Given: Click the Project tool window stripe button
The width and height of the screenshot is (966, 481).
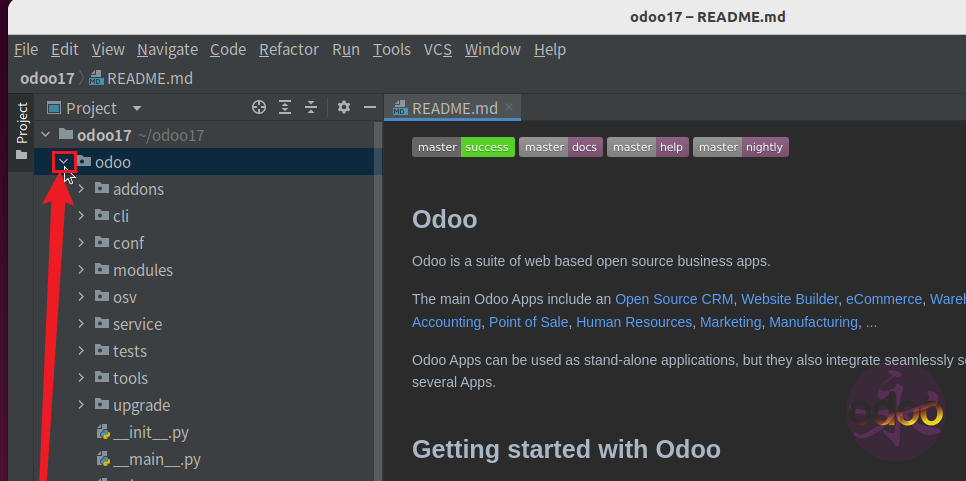Looking at the screenshot, I should tap(22, 131).
